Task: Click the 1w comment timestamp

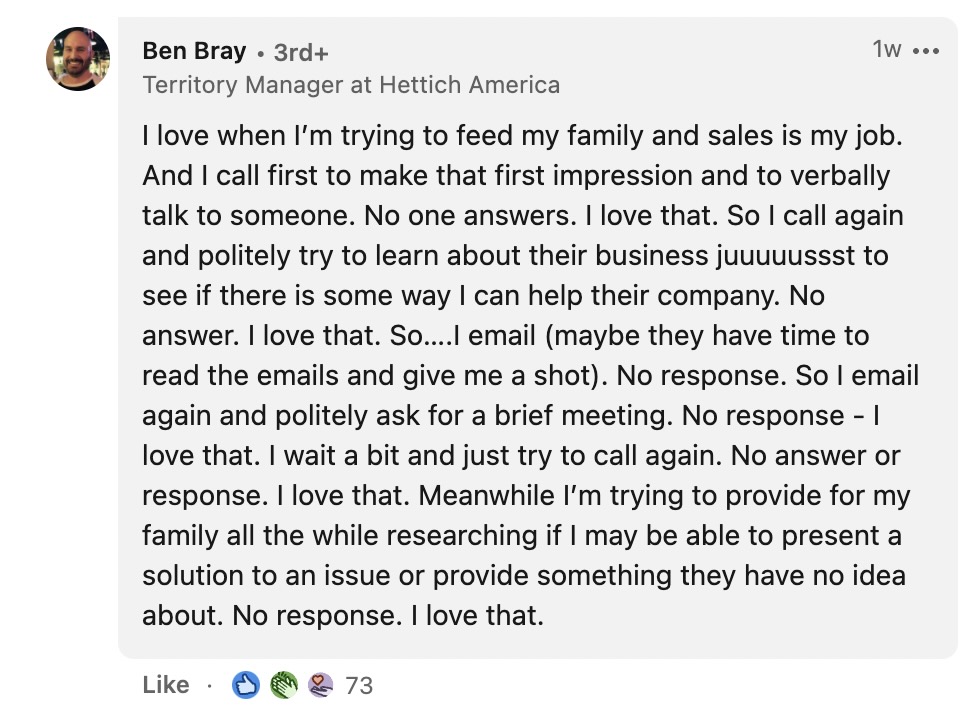Action: [x=886, y=49]
